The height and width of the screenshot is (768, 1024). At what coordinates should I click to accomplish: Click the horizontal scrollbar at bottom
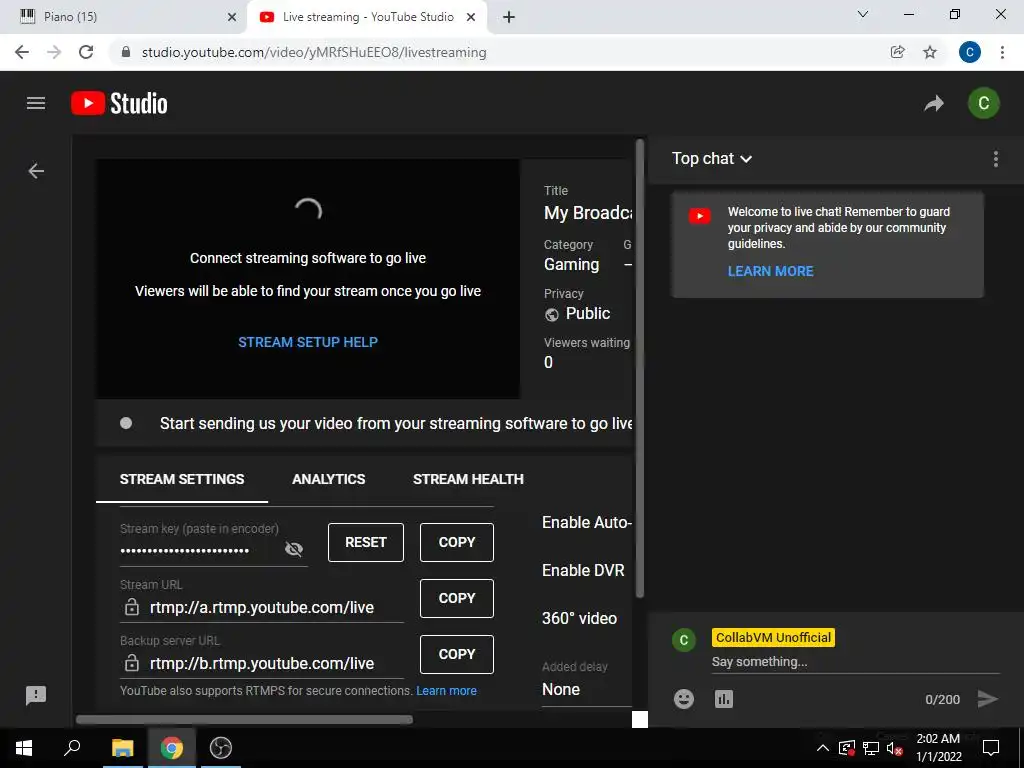point(244,720)
